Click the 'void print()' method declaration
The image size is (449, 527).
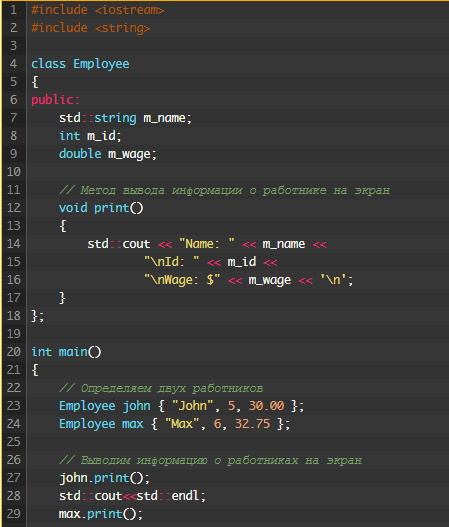[101, 208]
